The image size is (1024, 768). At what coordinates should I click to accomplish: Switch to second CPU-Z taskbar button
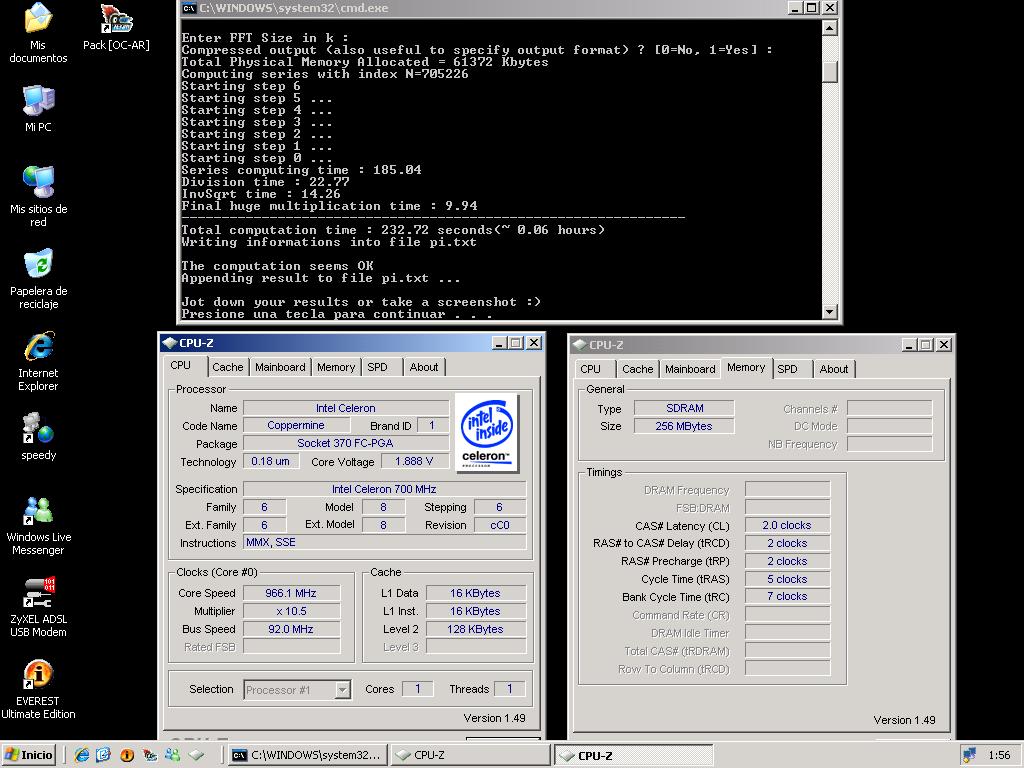633,755
